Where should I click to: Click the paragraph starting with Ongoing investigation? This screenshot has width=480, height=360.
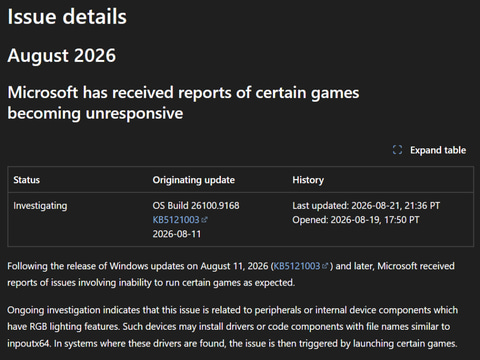click(x=233, y=327)
